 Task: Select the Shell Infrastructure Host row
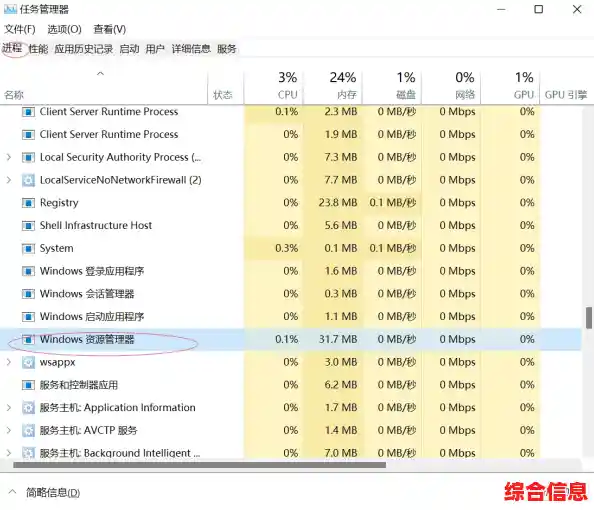click(291, 225)
